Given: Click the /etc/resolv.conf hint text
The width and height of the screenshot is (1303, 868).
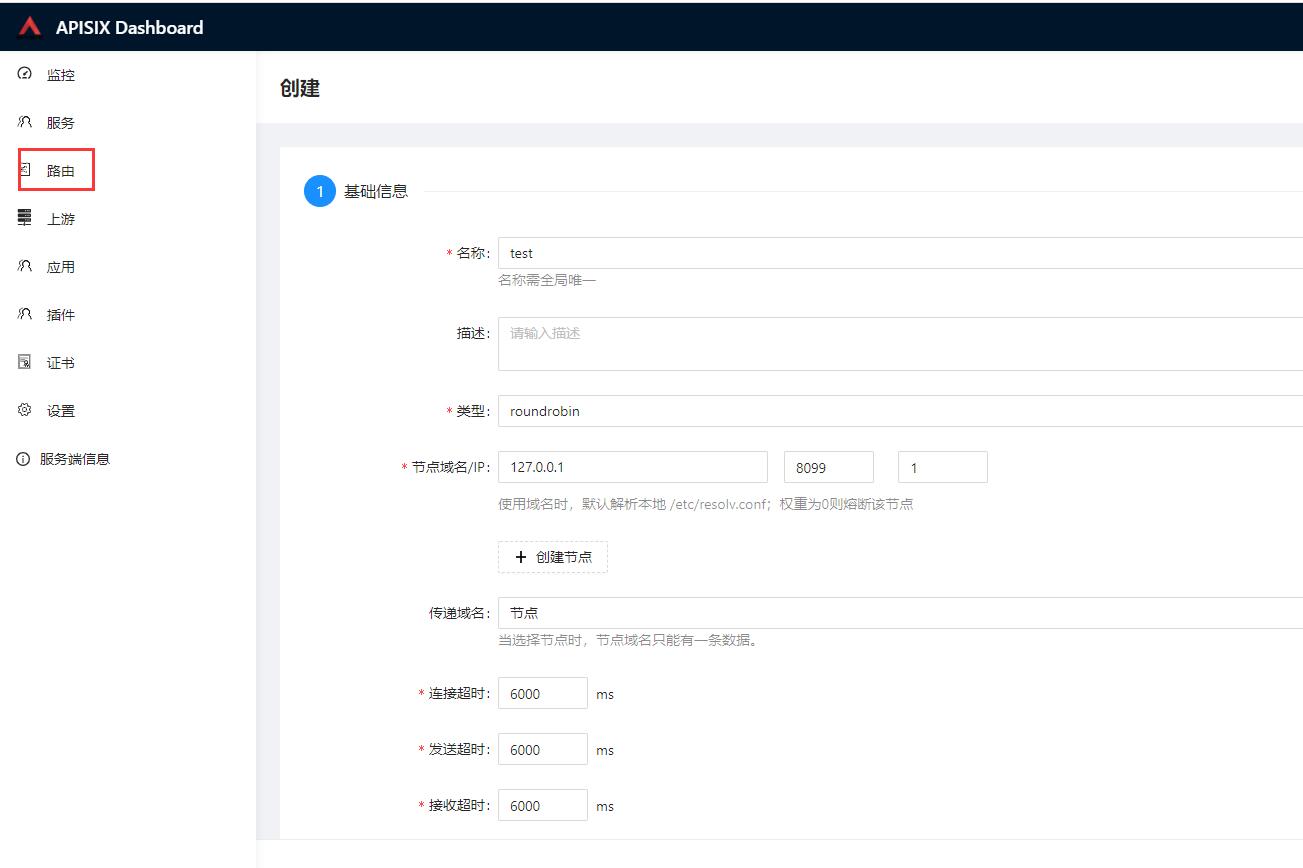Looking at the screenshot, I should click(x=706, y=504).
